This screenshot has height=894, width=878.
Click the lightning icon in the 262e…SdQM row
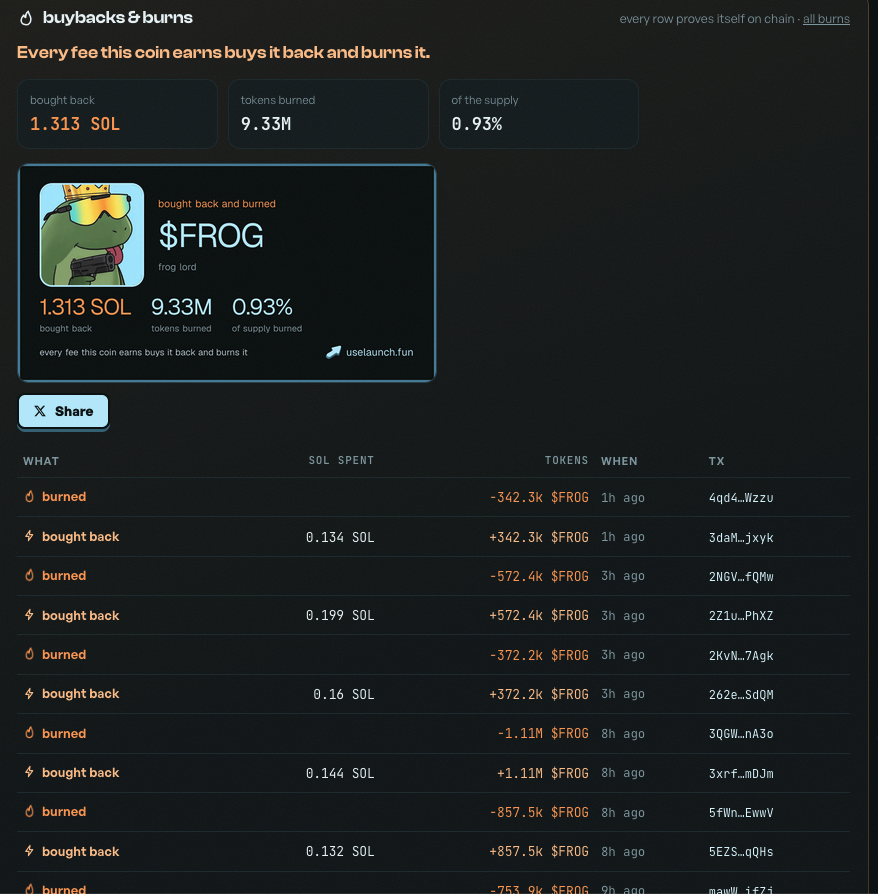pos(30,694)
